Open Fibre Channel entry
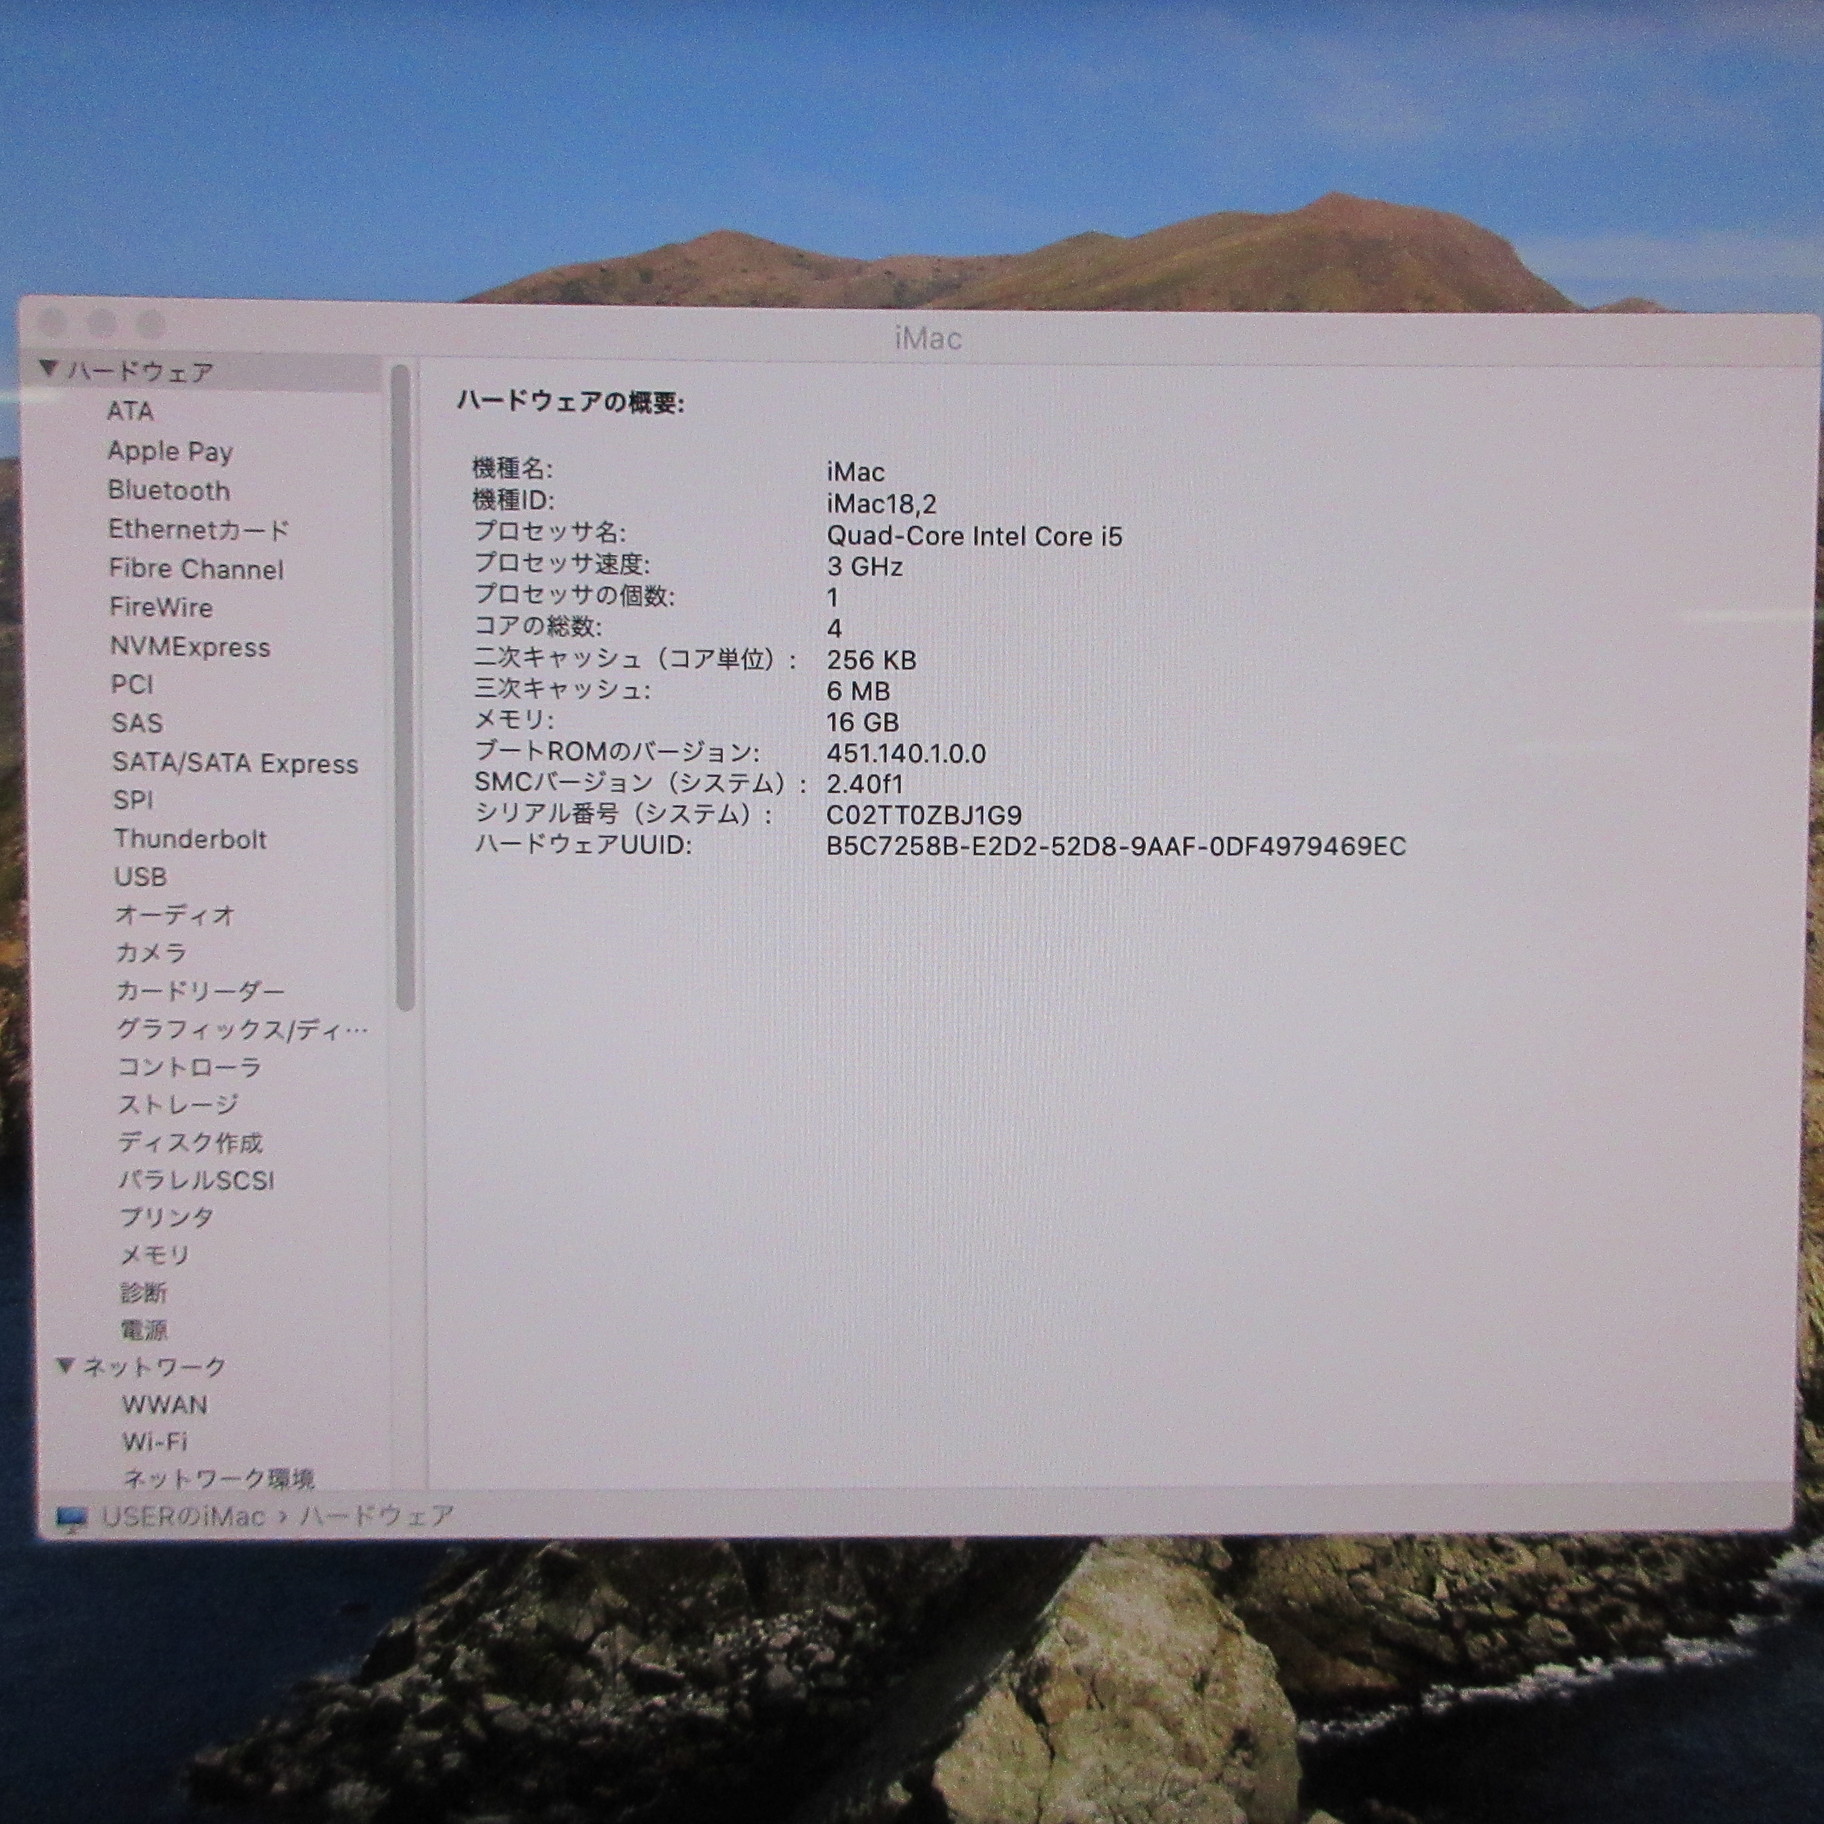Viewport: 1824px width, 1824px height. tap(196, 569)
